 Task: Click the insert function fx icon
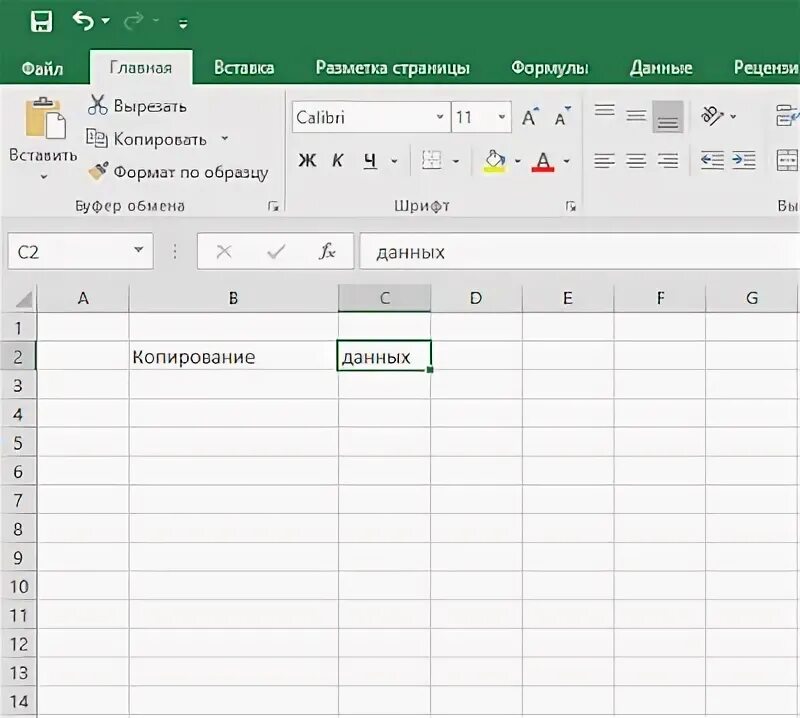(327, 251)
